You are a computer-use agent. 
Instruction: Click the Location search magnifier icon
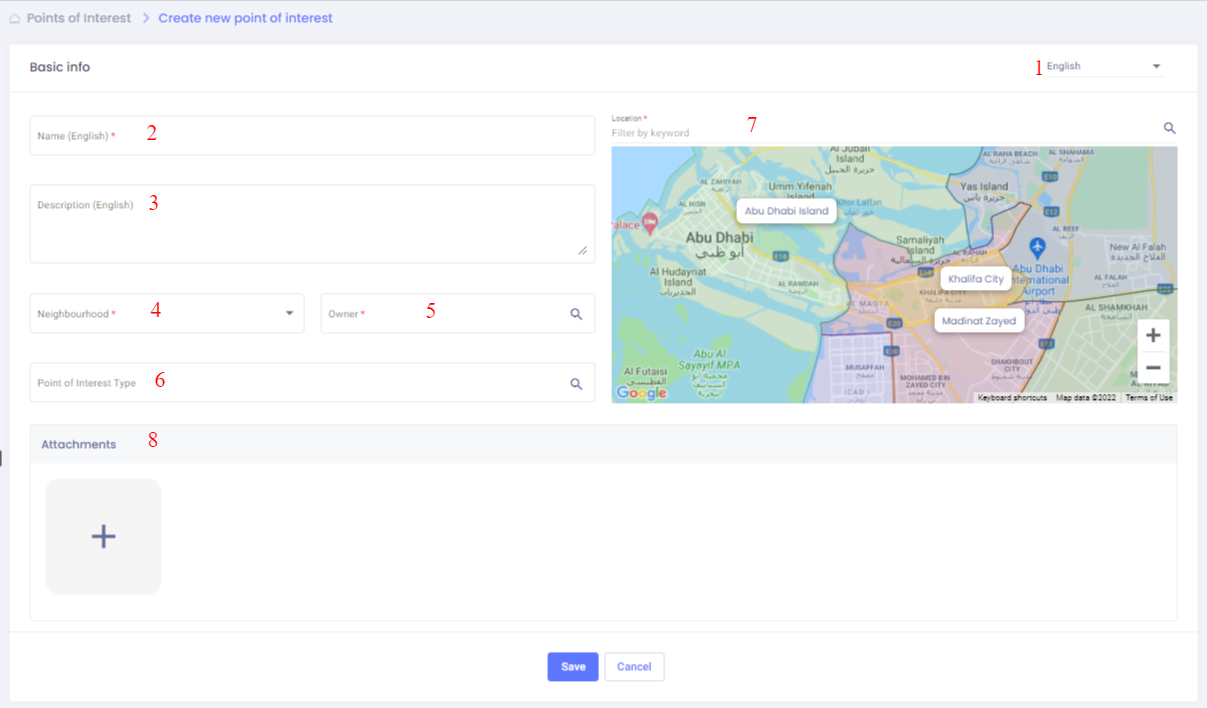click(1169, 128)
